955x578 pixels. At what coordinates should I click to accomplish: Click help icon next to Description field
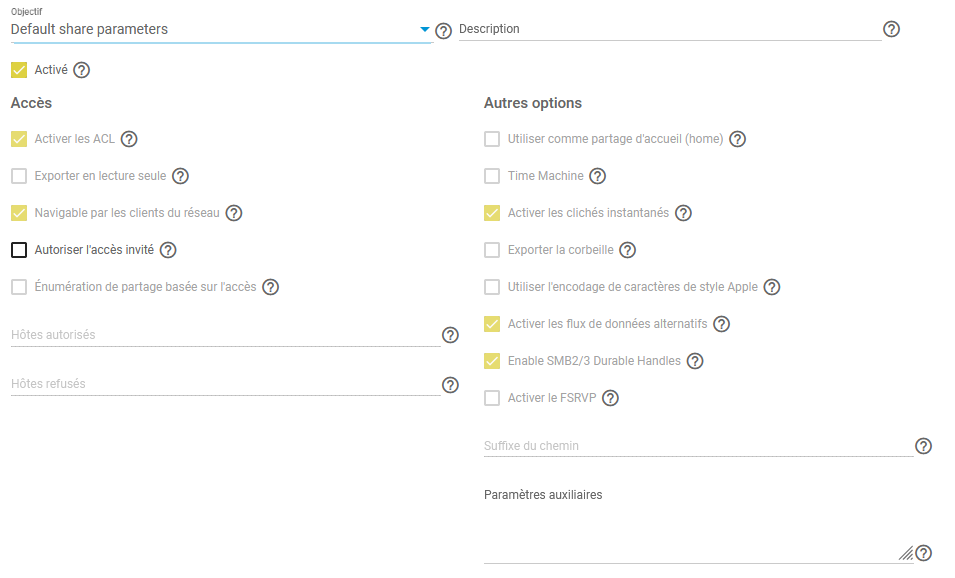(891, 29)
